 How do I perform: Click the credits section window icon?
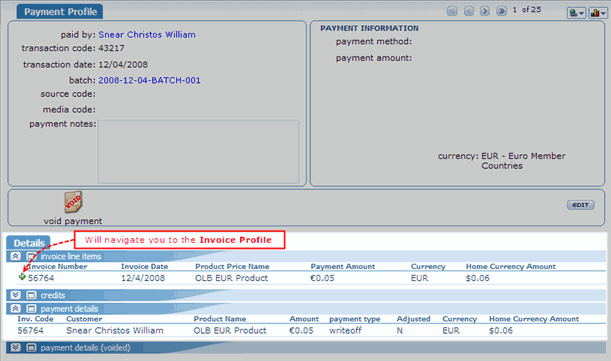[x=31, y=295]
